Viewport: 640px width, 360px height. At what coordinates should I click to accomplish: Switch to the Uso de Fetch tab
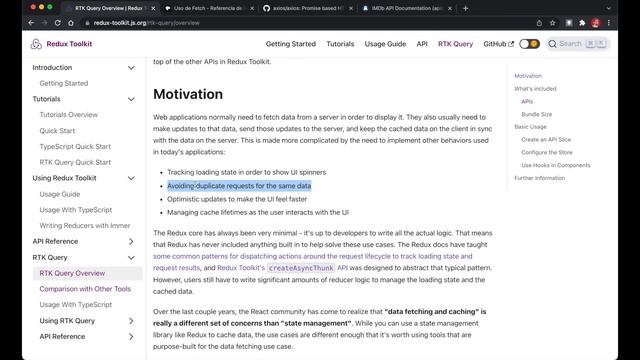point(208,8)
